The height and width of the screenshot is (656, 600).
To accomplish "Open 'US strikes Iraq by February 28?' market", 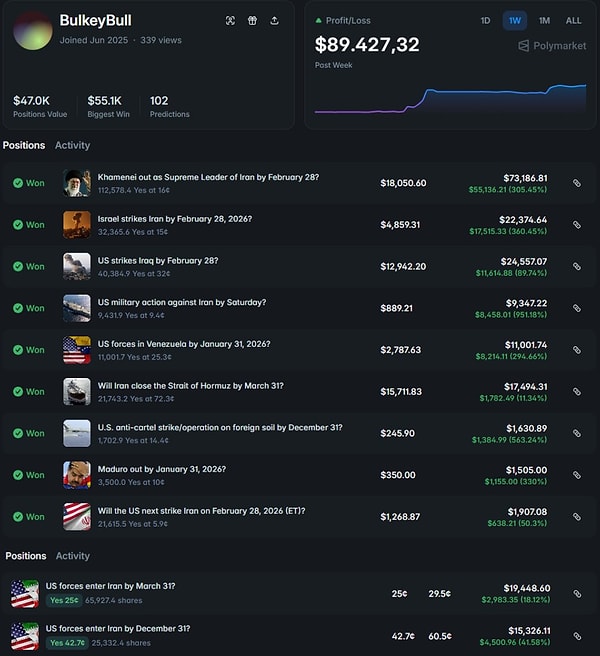I will click(x=158, y=260).
